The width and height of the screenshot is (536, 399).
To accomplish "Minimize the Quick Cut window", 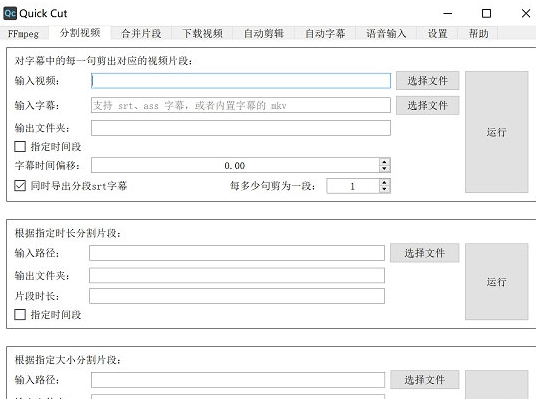I will (447, 13).
